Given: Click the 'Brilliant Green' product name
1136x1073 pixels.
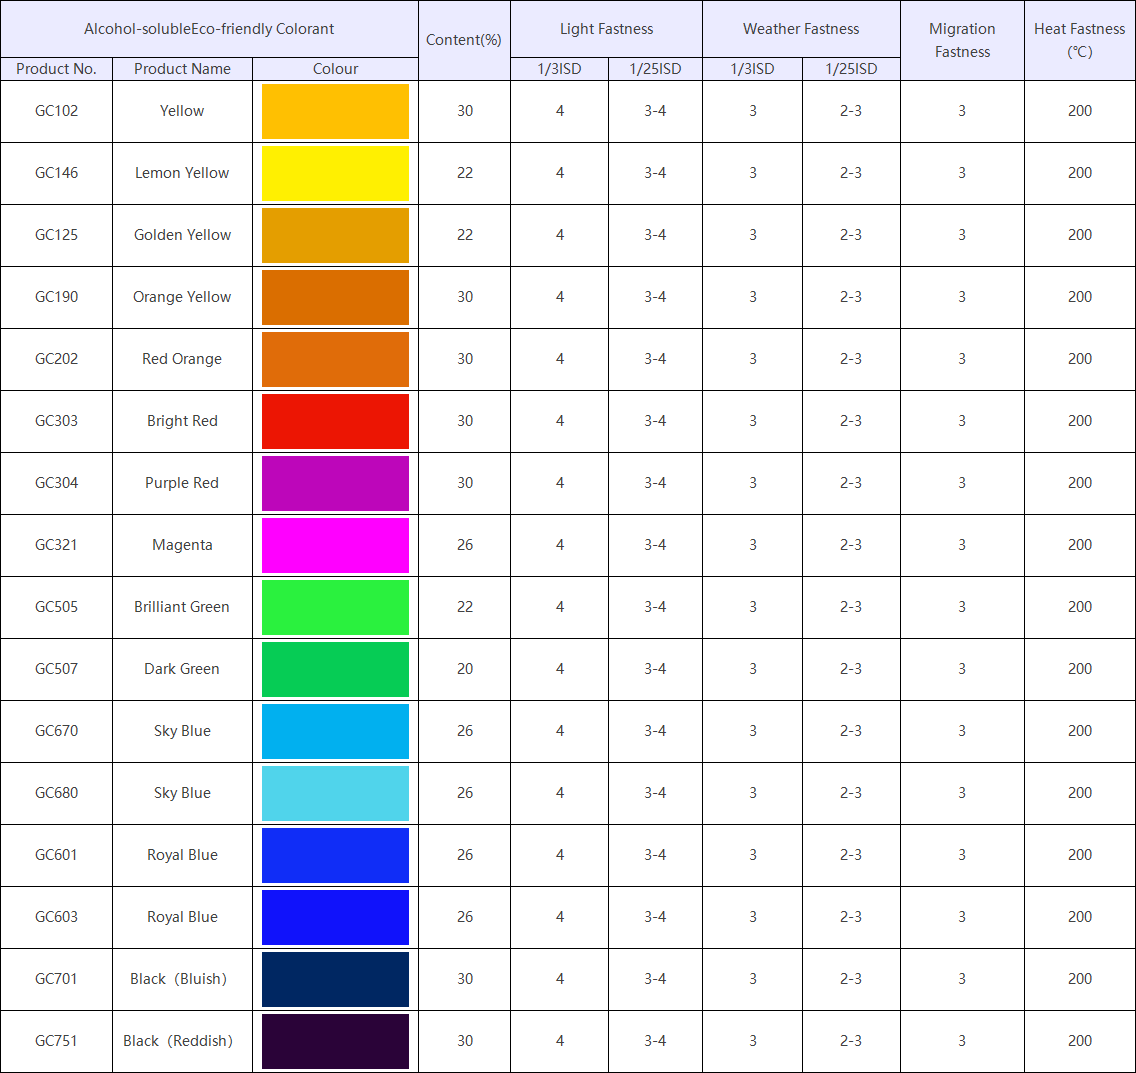Looking at the screenshot, I should point(182,607).
